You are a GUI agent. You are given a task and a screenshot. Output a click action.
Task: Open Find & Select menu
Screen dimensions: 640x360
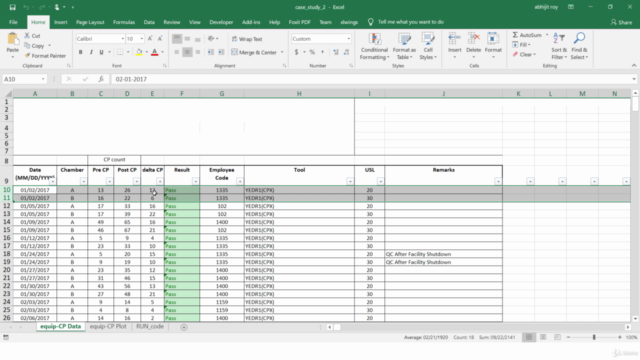[x=579, y=46]
